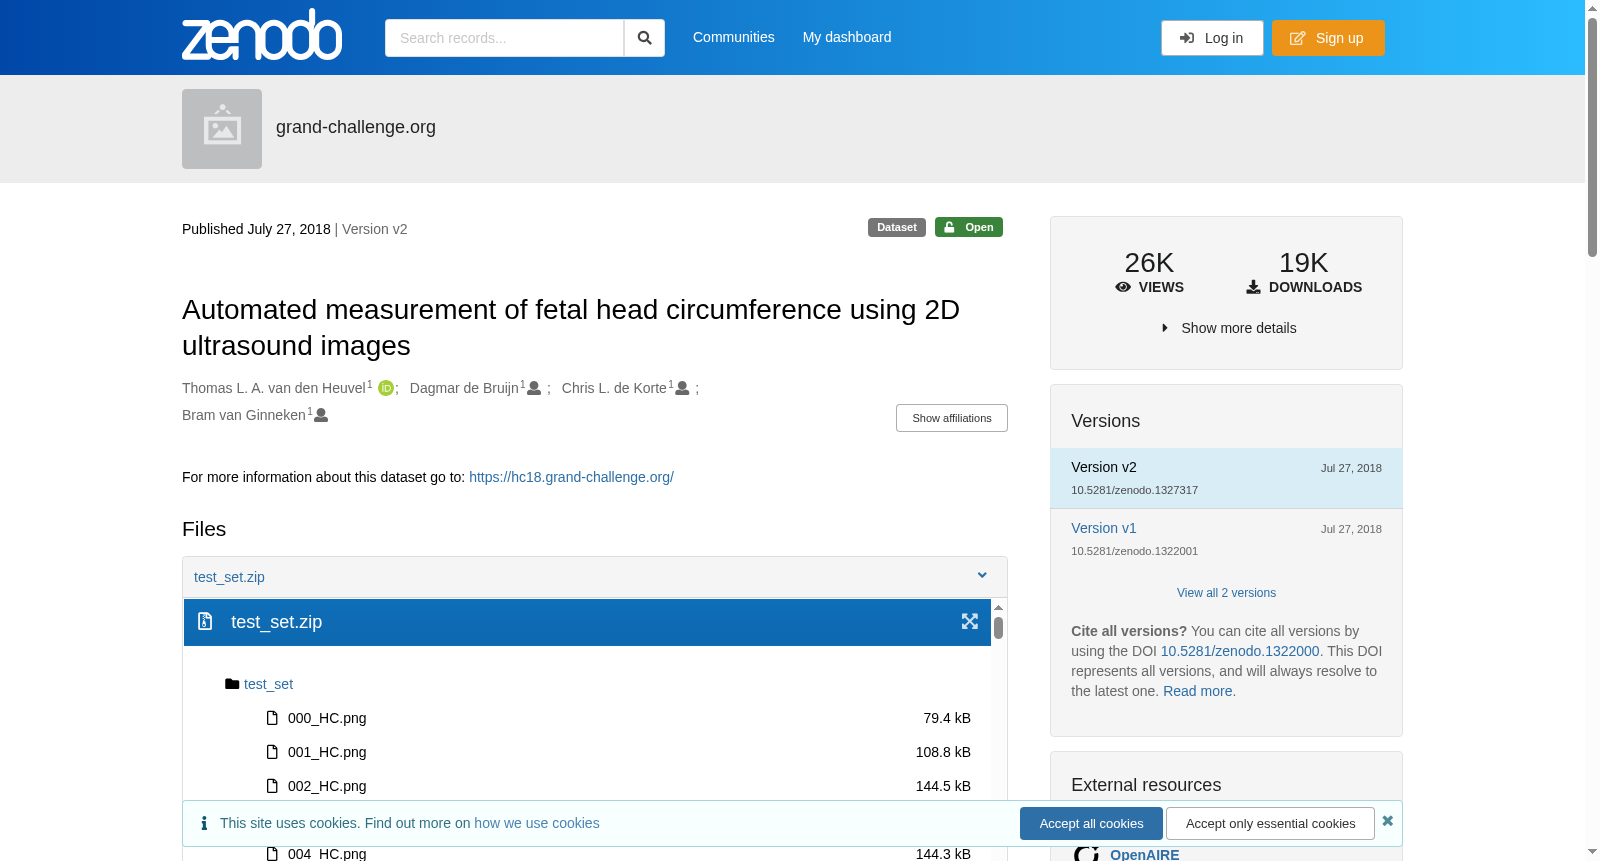This screenshot has height=861, width=1600.
Task: Click ORCID icon beside Thomas van den Heuvel
Action: [x=386, y=388]
